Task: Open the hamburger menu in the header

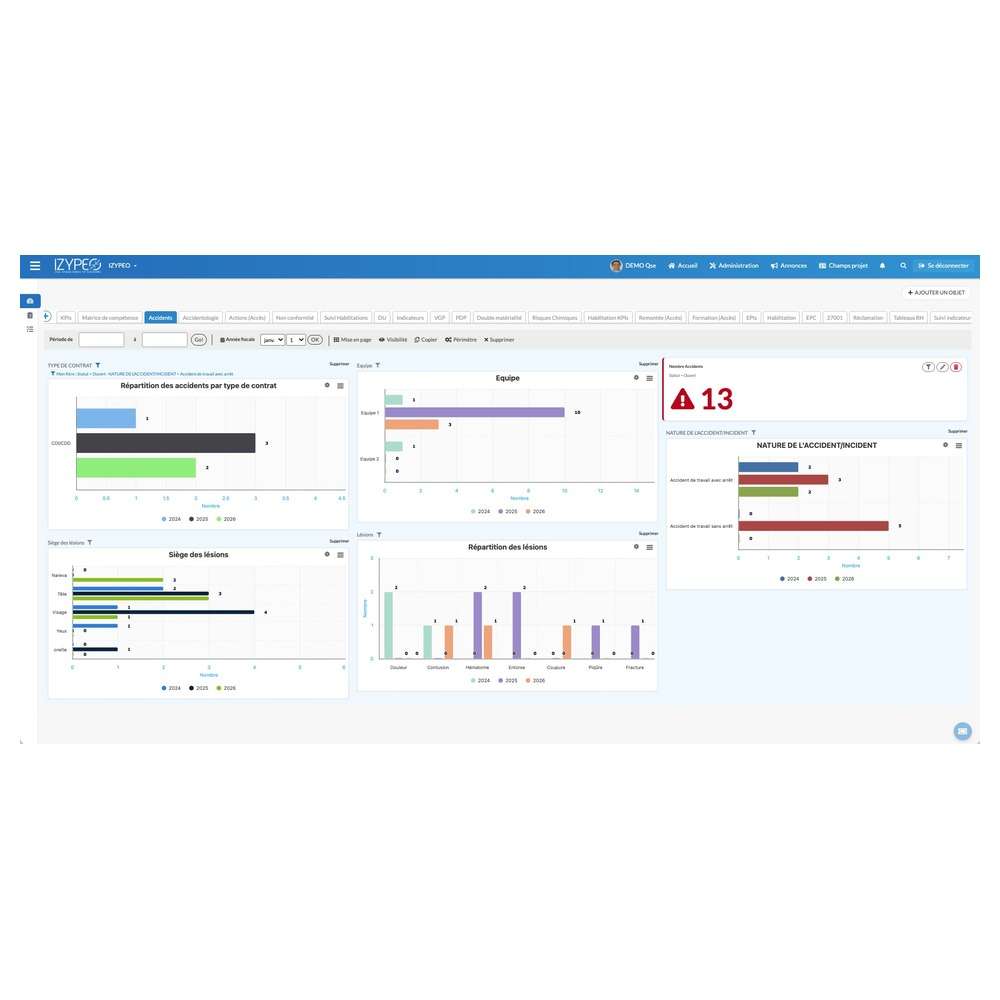Action: 35,265
